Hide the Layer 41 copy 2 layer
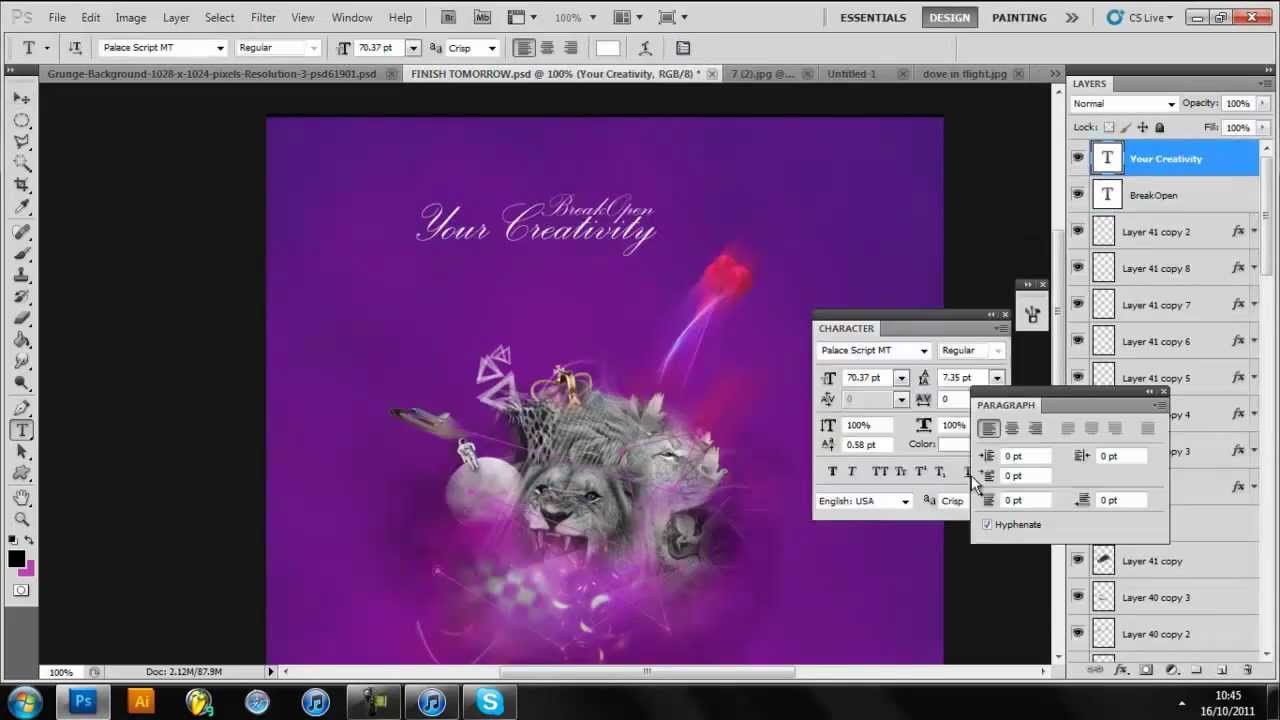This screenshot has height=720, width=1280. coord(1077,231)
